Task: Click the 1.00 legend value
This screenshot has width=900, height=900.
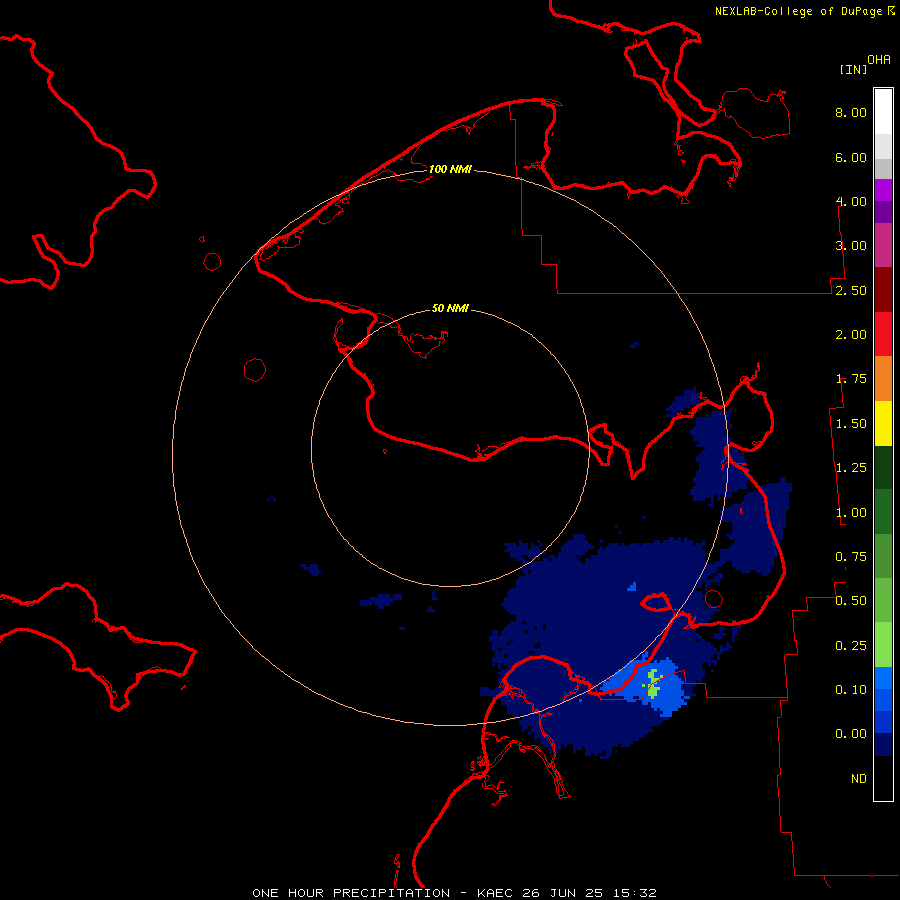Action: pyautogui.click(x=851, y=513)
